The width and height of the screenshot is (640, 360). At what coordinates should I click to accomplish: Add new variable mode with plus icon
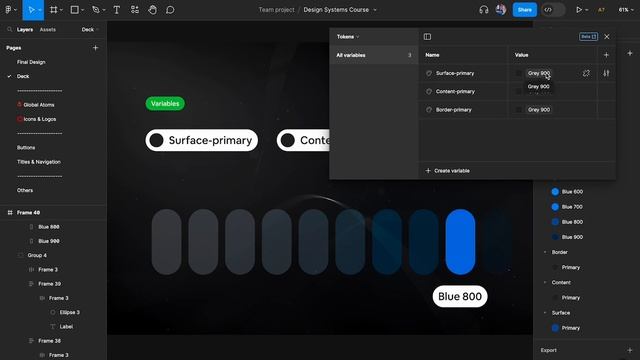click(606, 55)
